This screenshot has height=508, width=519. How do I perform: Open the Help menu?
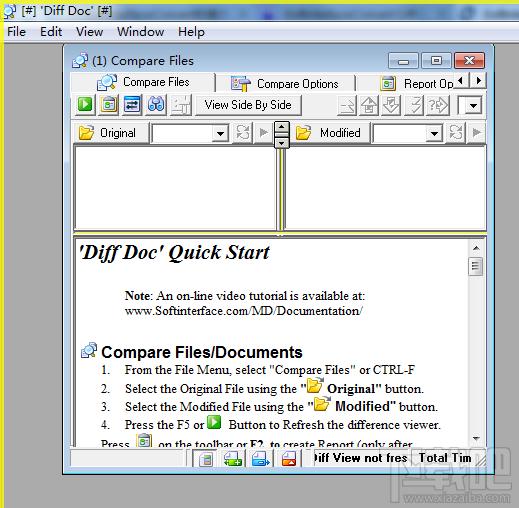[191, 32]
